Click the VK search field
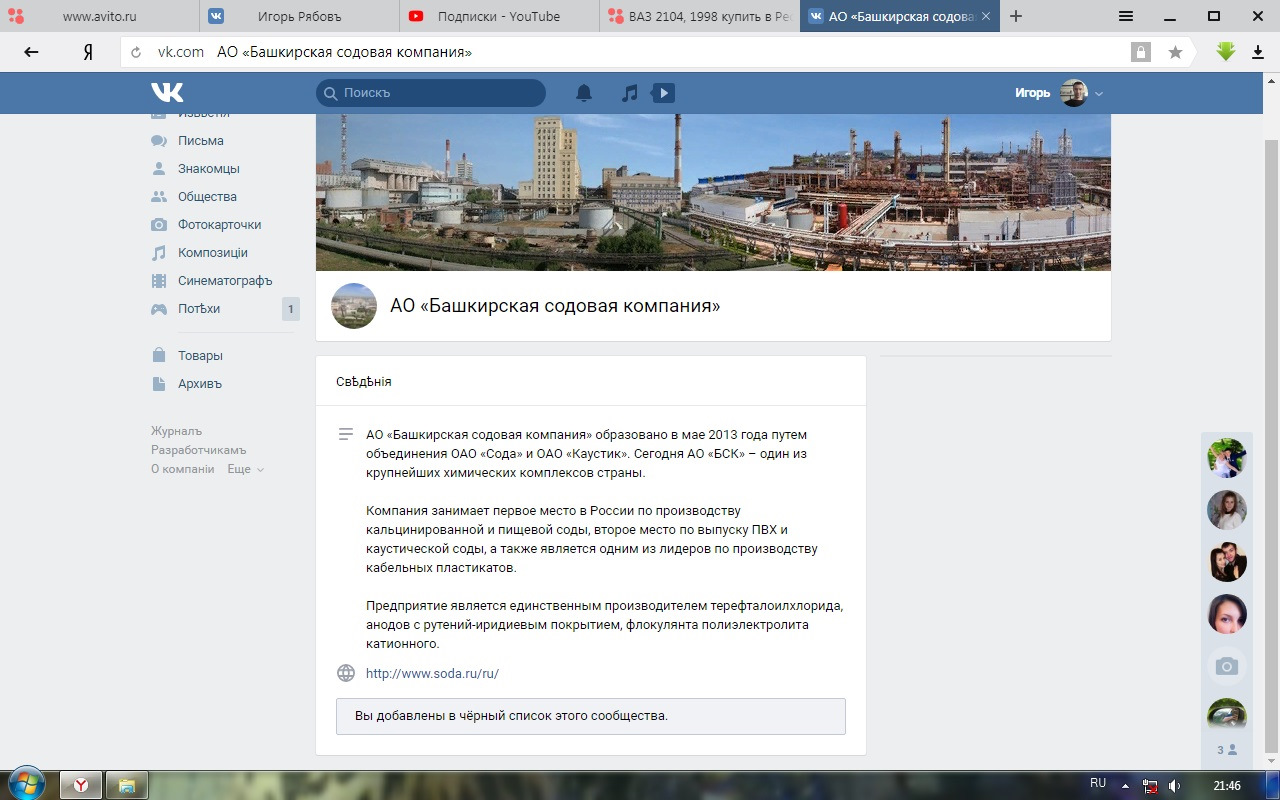This screenshot has width=1280, height=800. (431, 93)
